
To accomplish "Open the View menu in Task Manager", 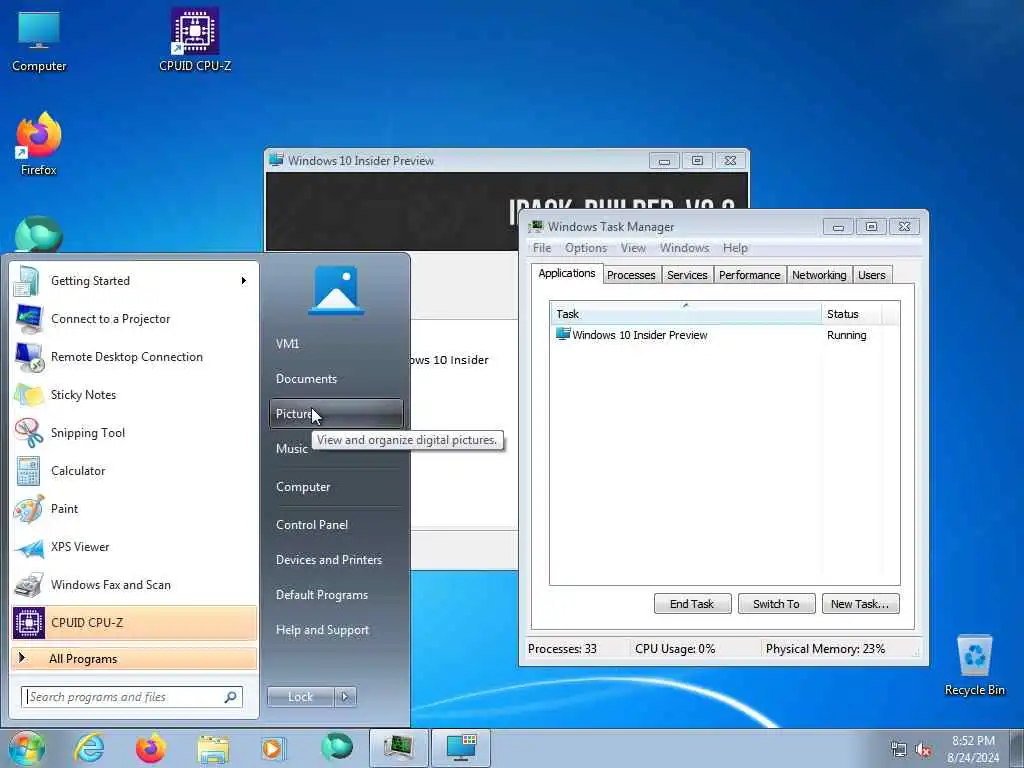I will click(633, 248).
